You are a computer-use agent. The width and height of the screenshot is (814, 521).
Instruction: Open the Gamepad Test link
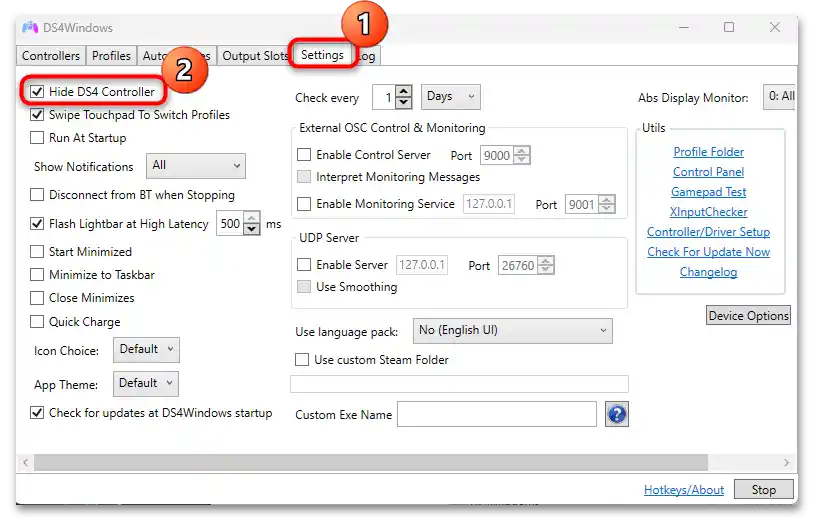tap(709, 192)
